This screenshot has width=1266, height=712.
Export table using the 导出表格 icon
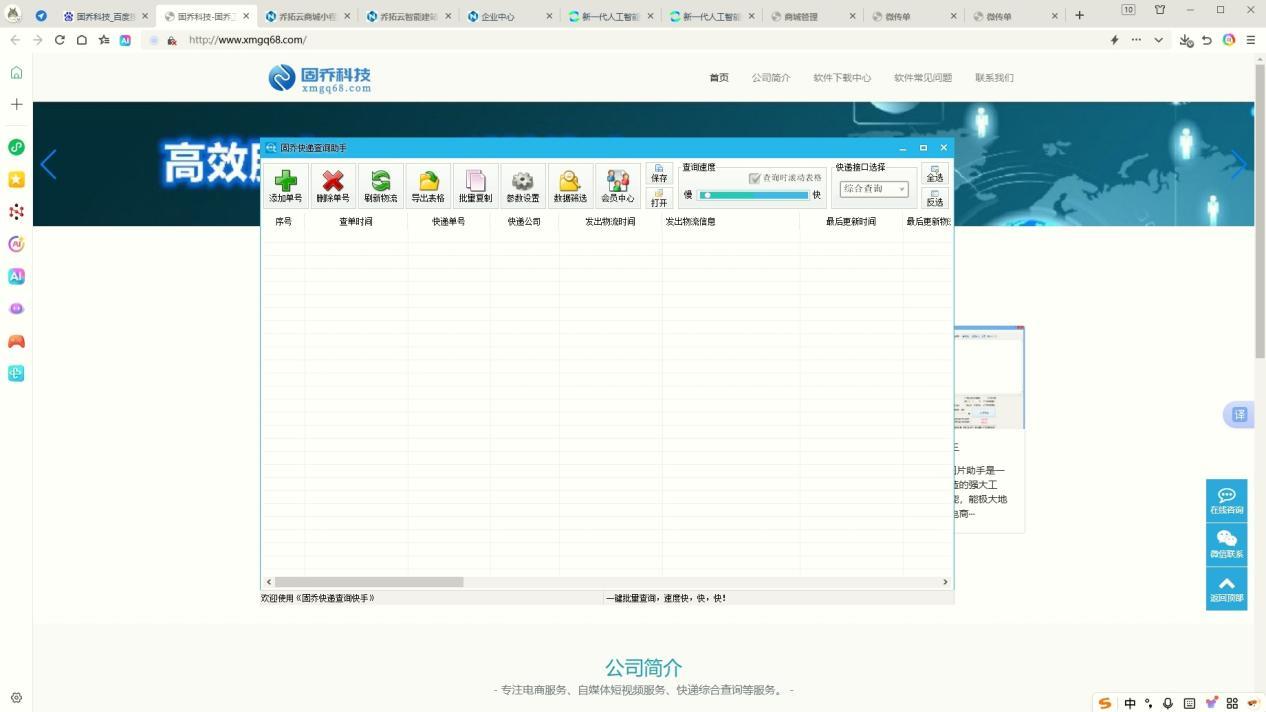(x=428, y=185)
